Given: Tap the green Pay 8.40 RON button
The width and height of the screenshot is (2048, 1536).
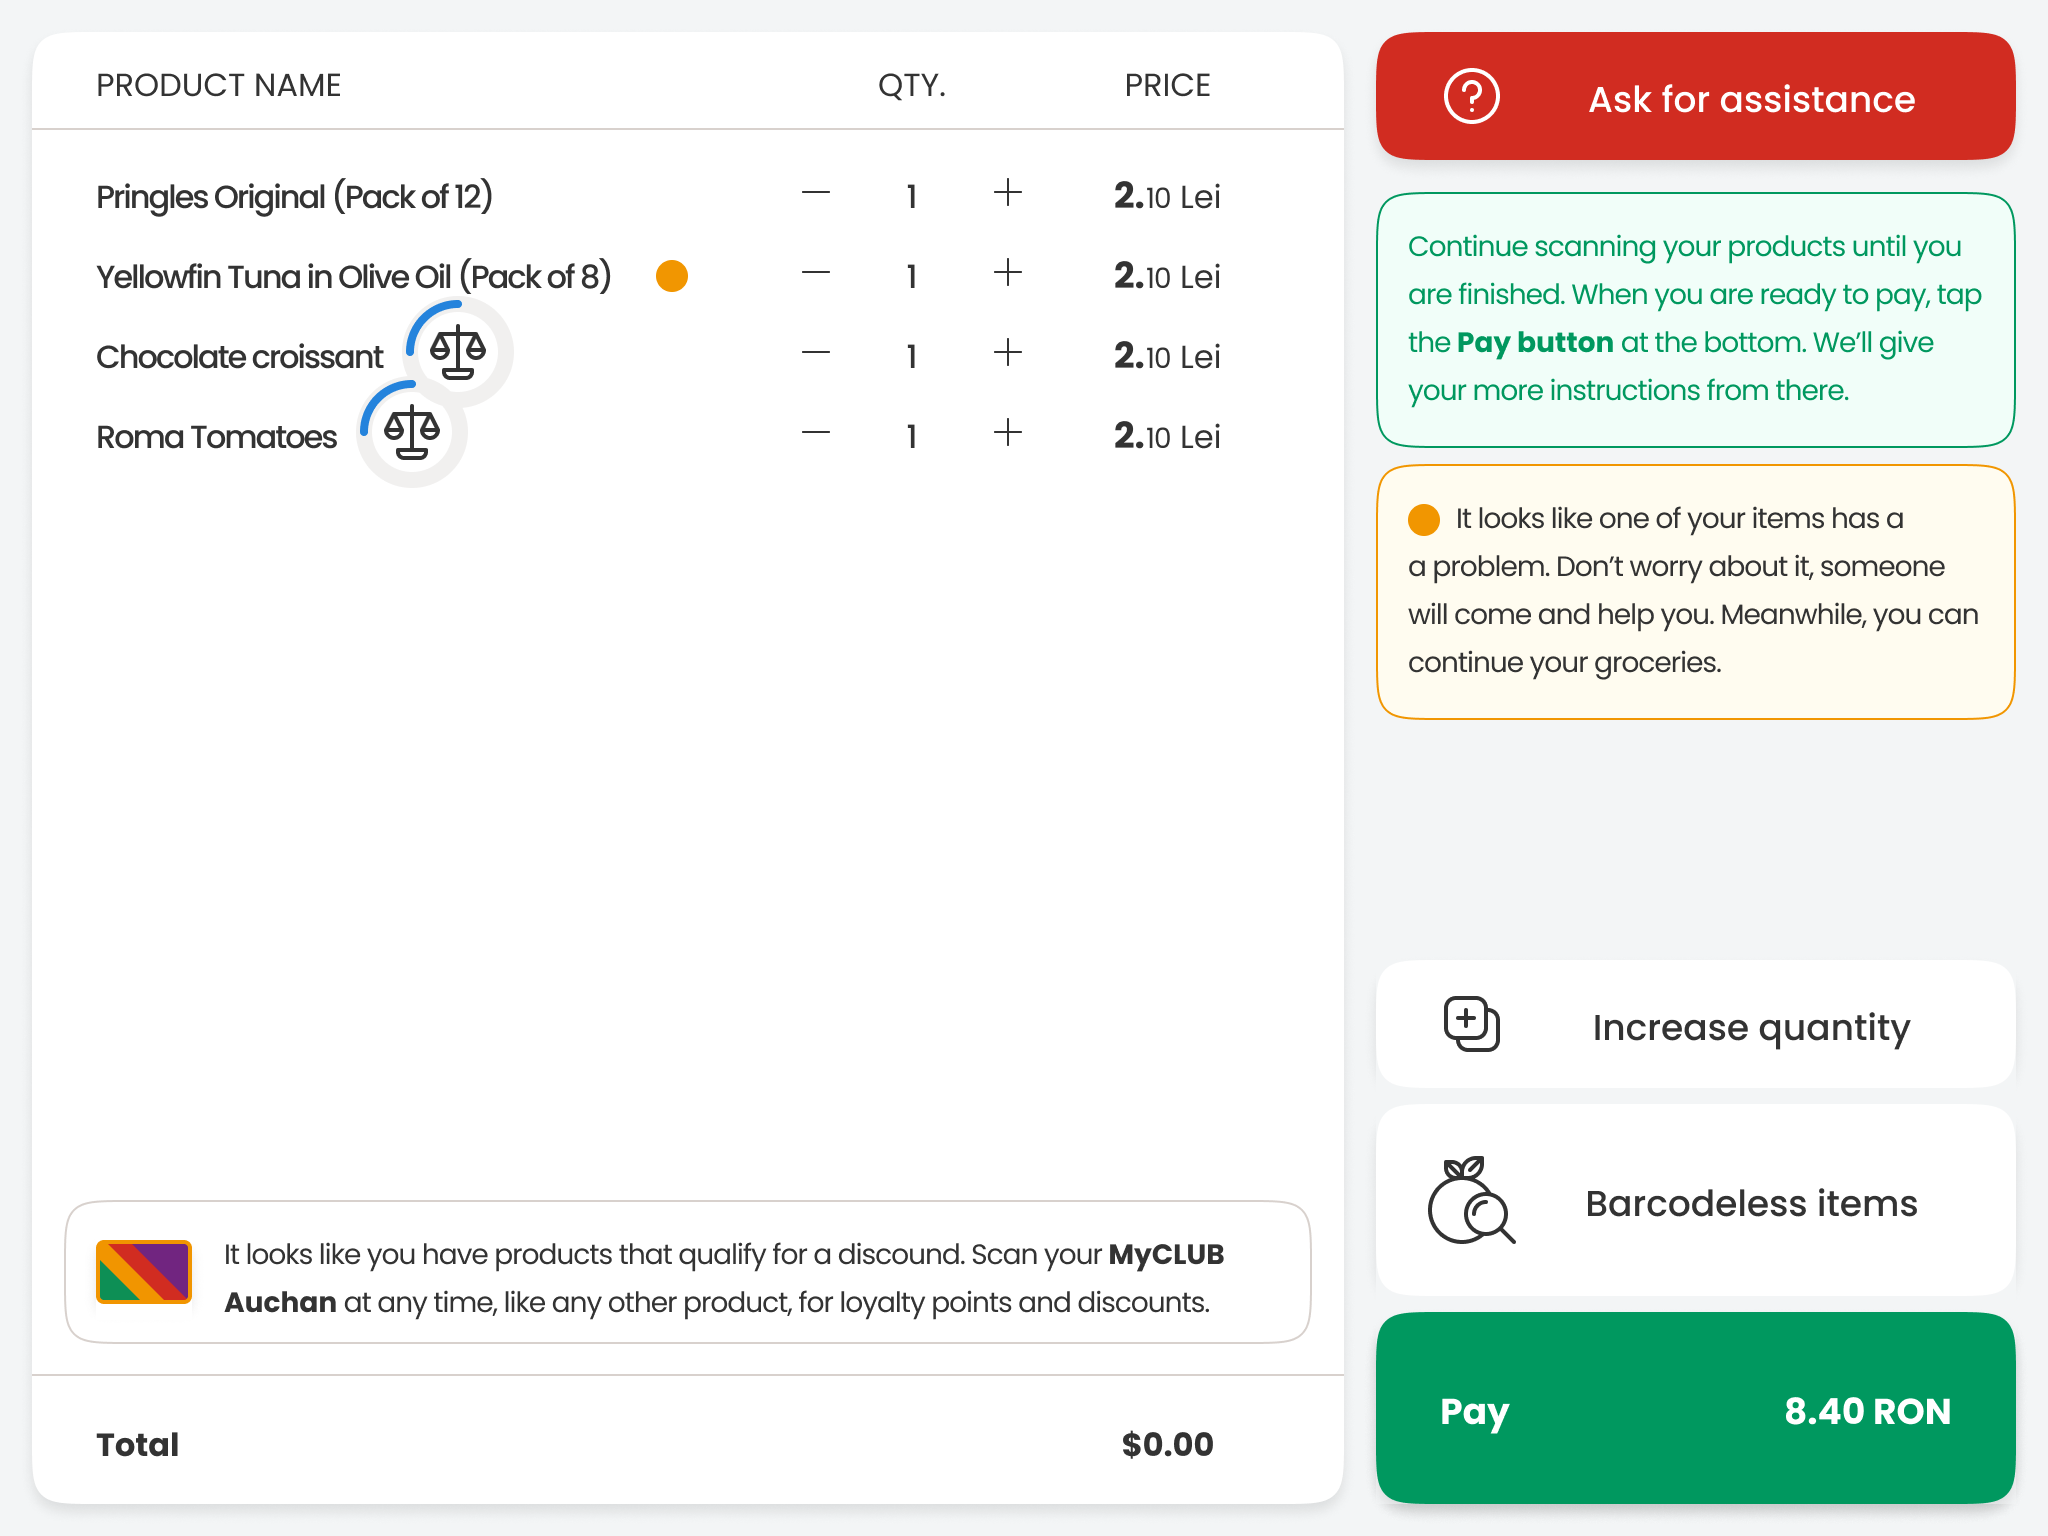Looking at the screenshot, I should tap(1695, 1408).
